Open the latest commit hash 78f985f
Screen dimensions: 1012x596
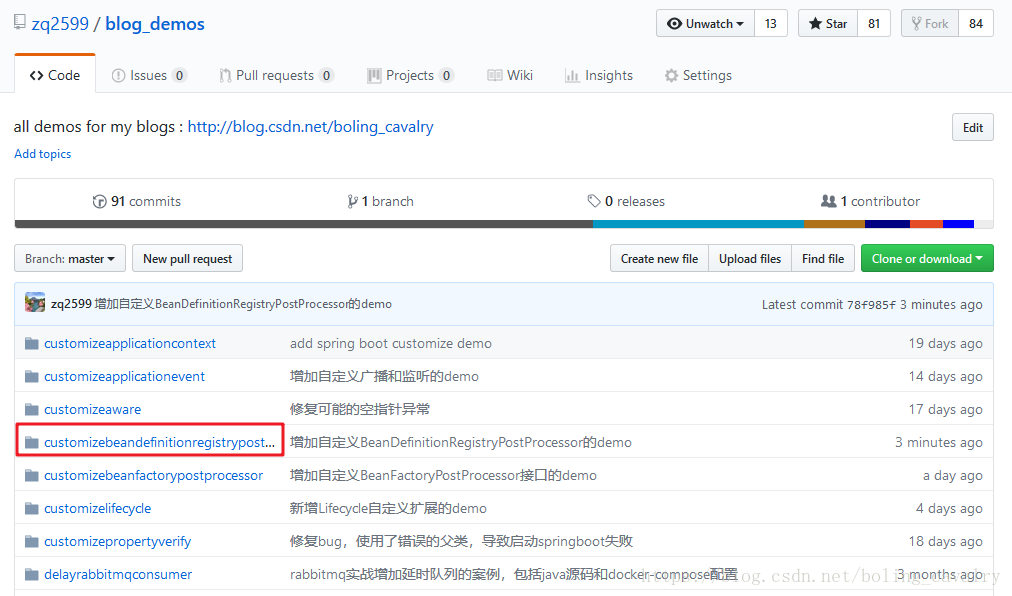coord(871,304)
